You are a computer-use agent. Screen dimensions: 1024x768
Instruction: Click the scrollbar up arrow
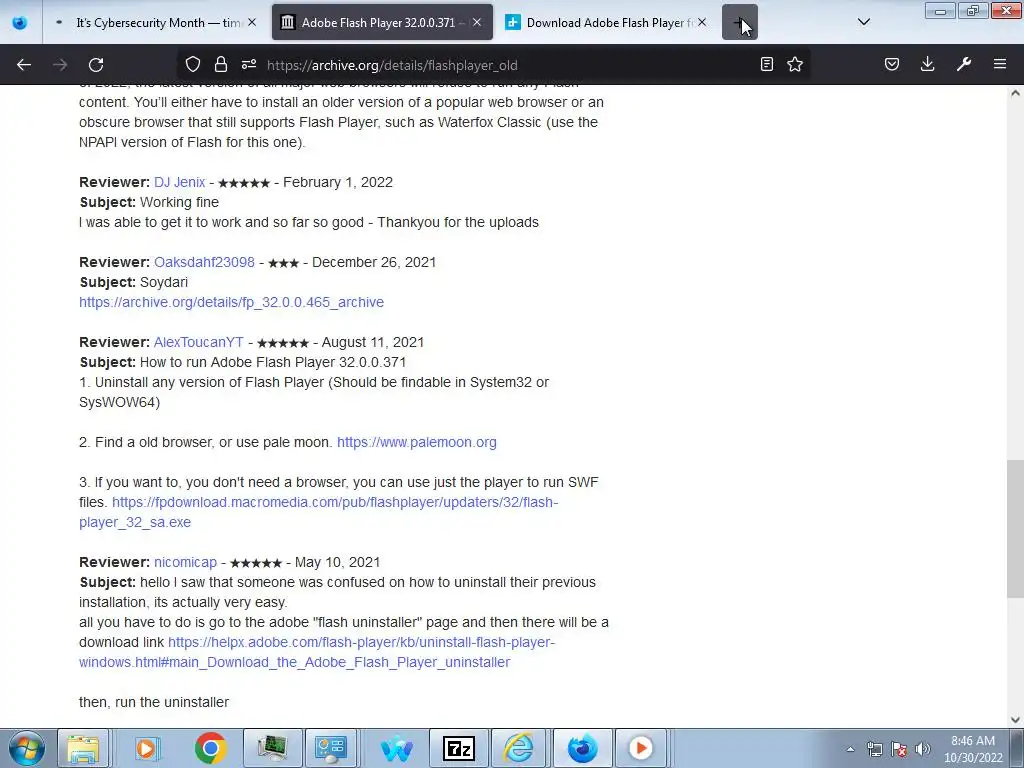1015,93
